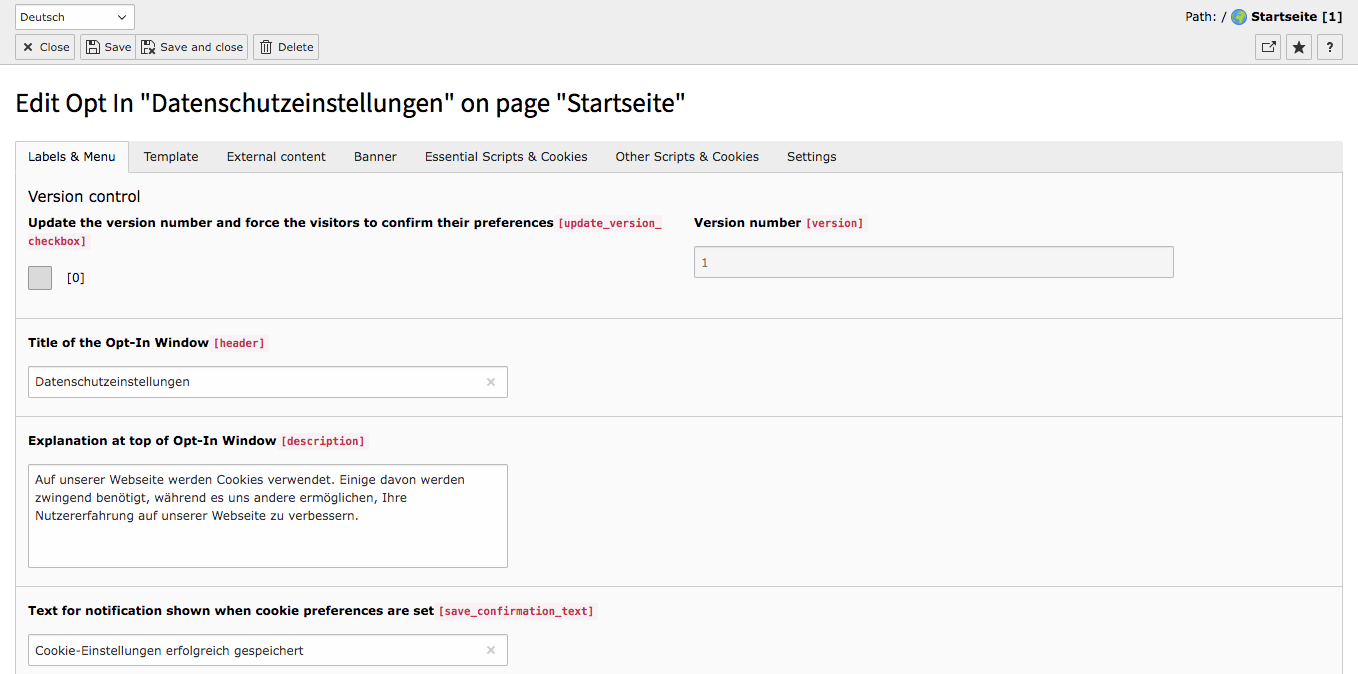Clear the Datenschutzeinstellungen title field
The width and height of the screenshot is (1358, 674).
pos(491,382)
